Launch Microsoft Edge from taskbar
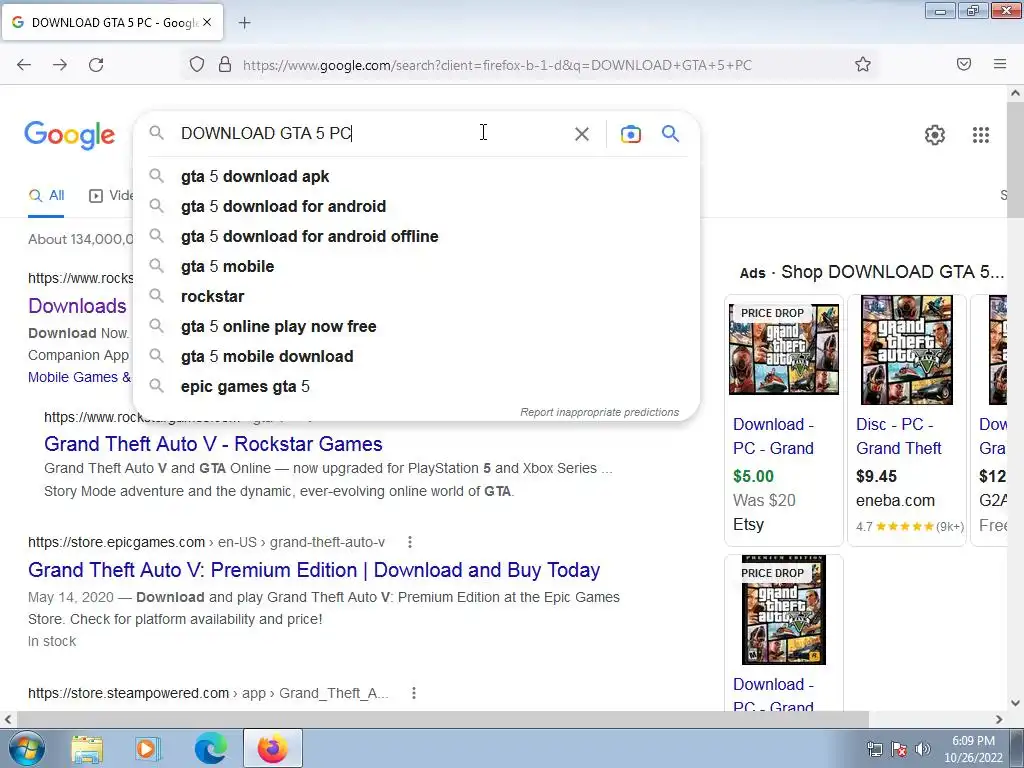The image size is (1024, 768). click(x=210, y=748)
